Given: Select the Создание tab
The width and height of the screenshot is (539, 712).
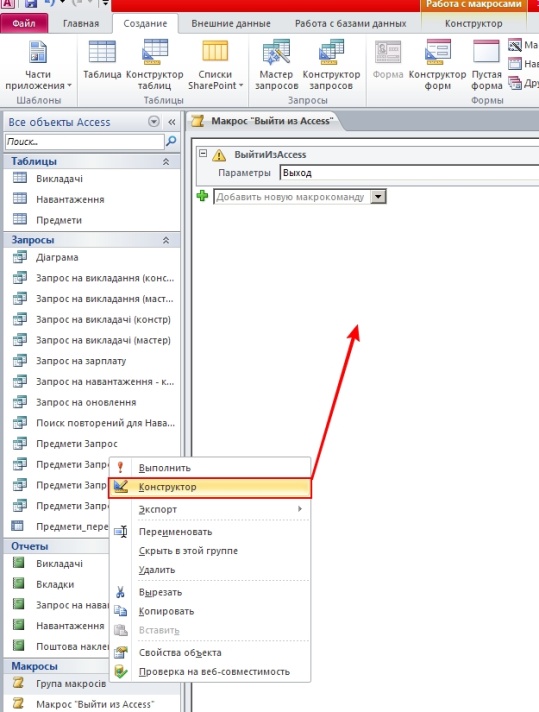Looking at the screenshot, I should click(145, 24).
